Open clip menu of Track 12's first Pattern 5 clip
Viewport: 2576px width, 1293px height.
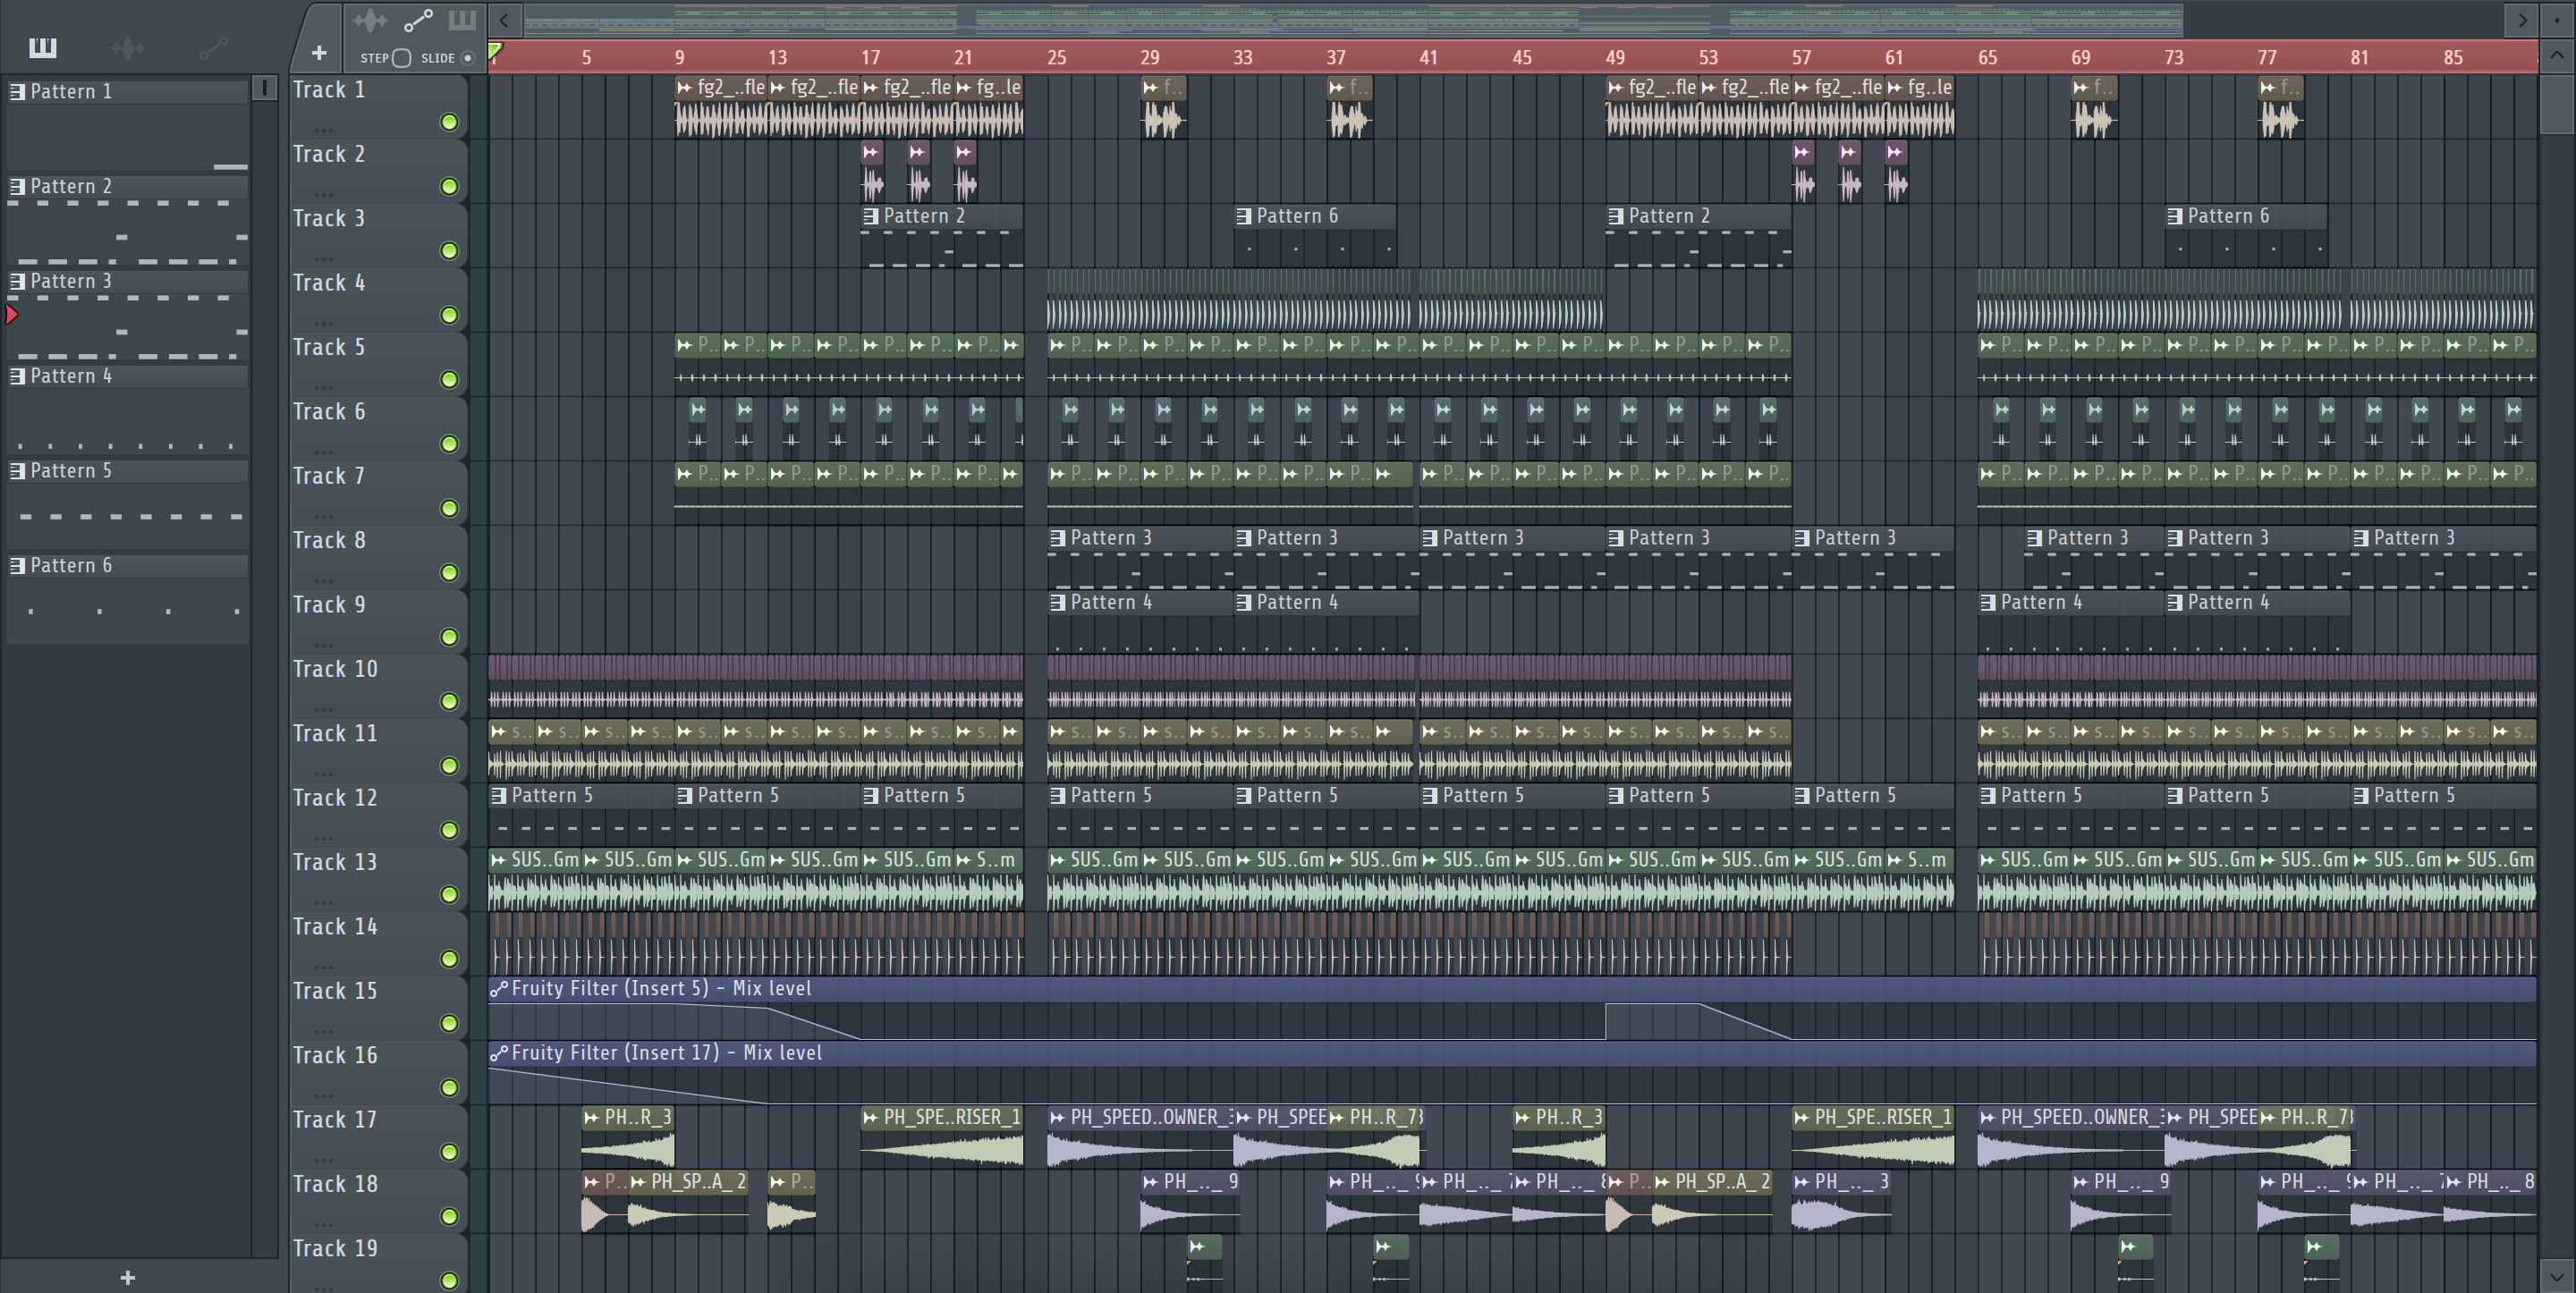[x=498, y=796]
